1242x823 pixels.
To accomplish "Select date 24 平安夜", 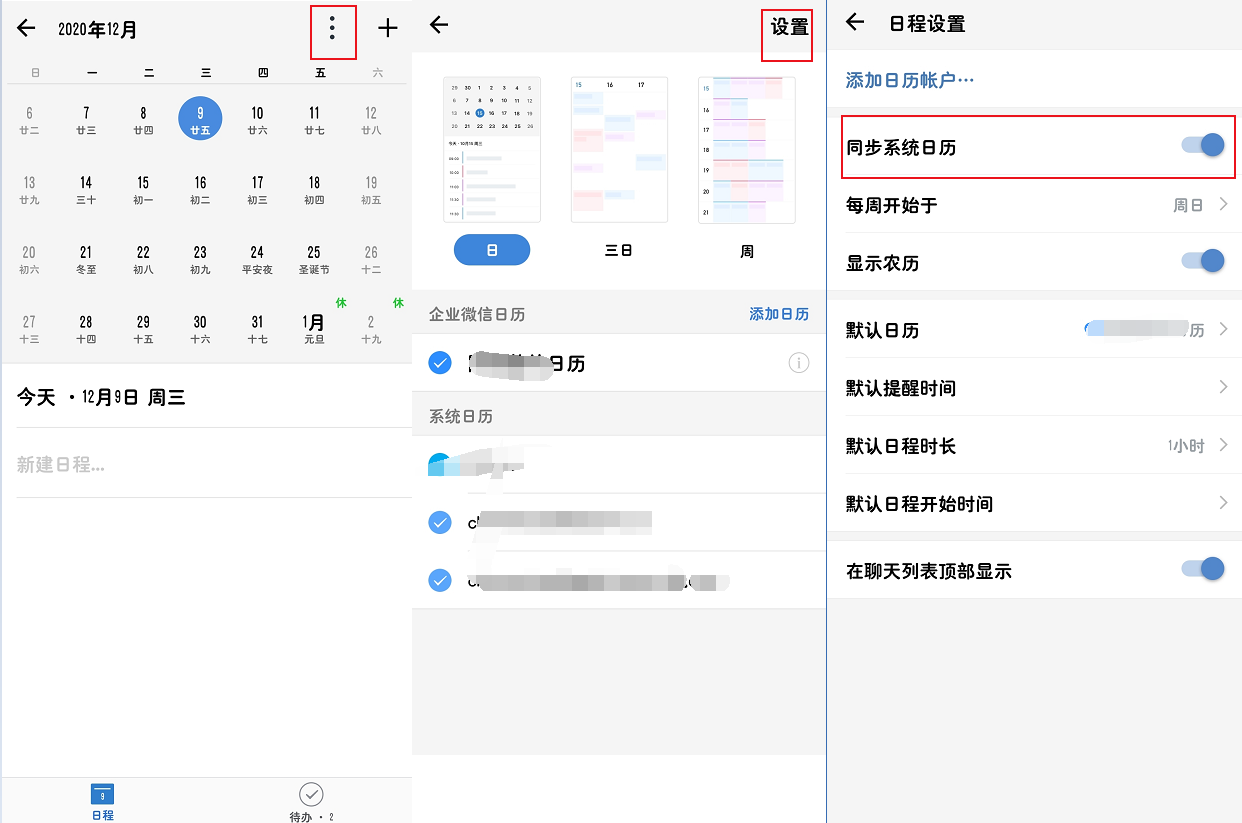I will [257, 260].
